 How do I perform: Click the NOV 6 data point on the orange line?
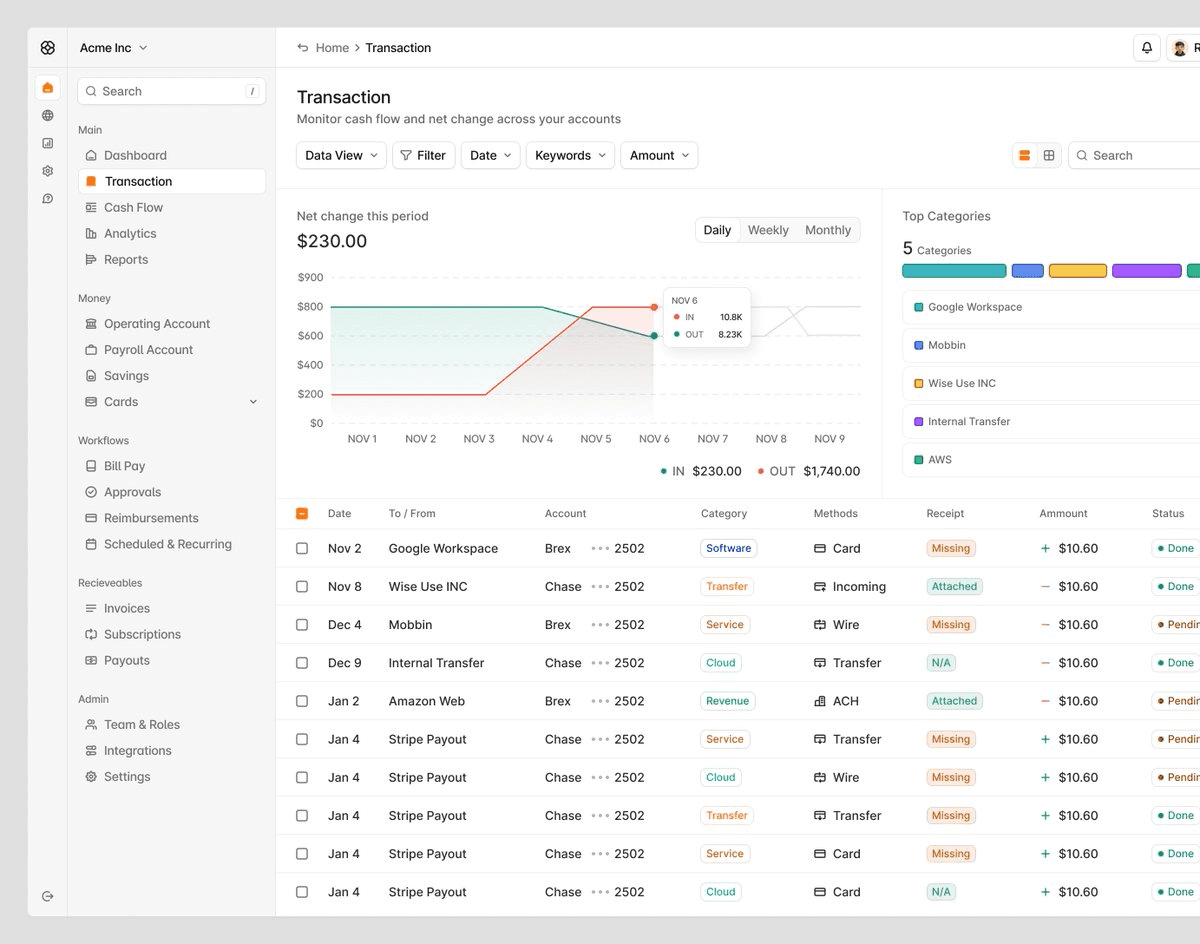pos(654,307)
